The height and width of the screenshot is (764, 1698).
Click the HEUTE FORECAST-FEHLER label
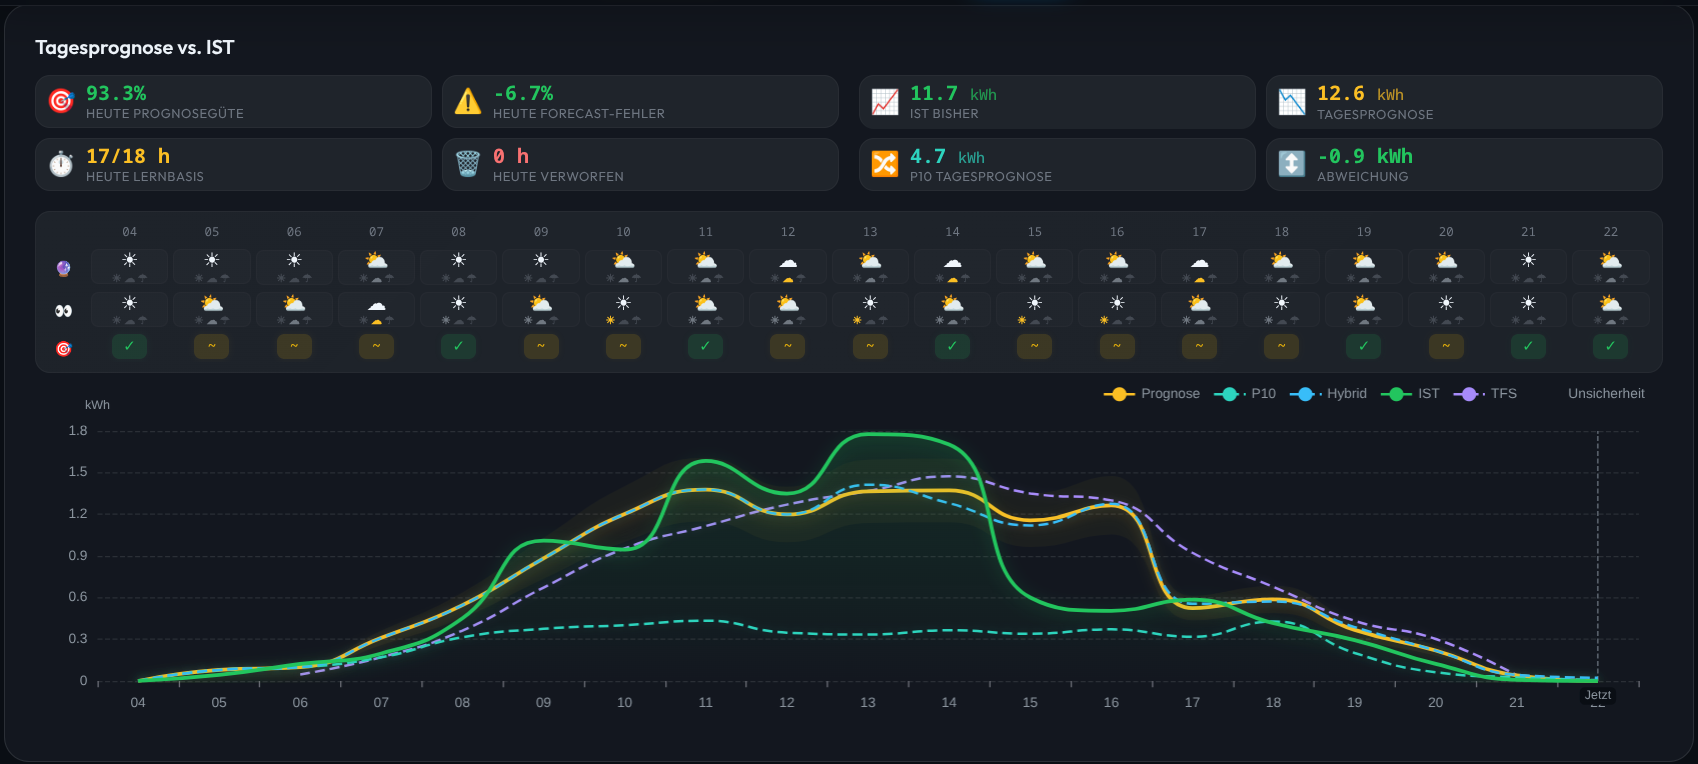pos(579,114)
